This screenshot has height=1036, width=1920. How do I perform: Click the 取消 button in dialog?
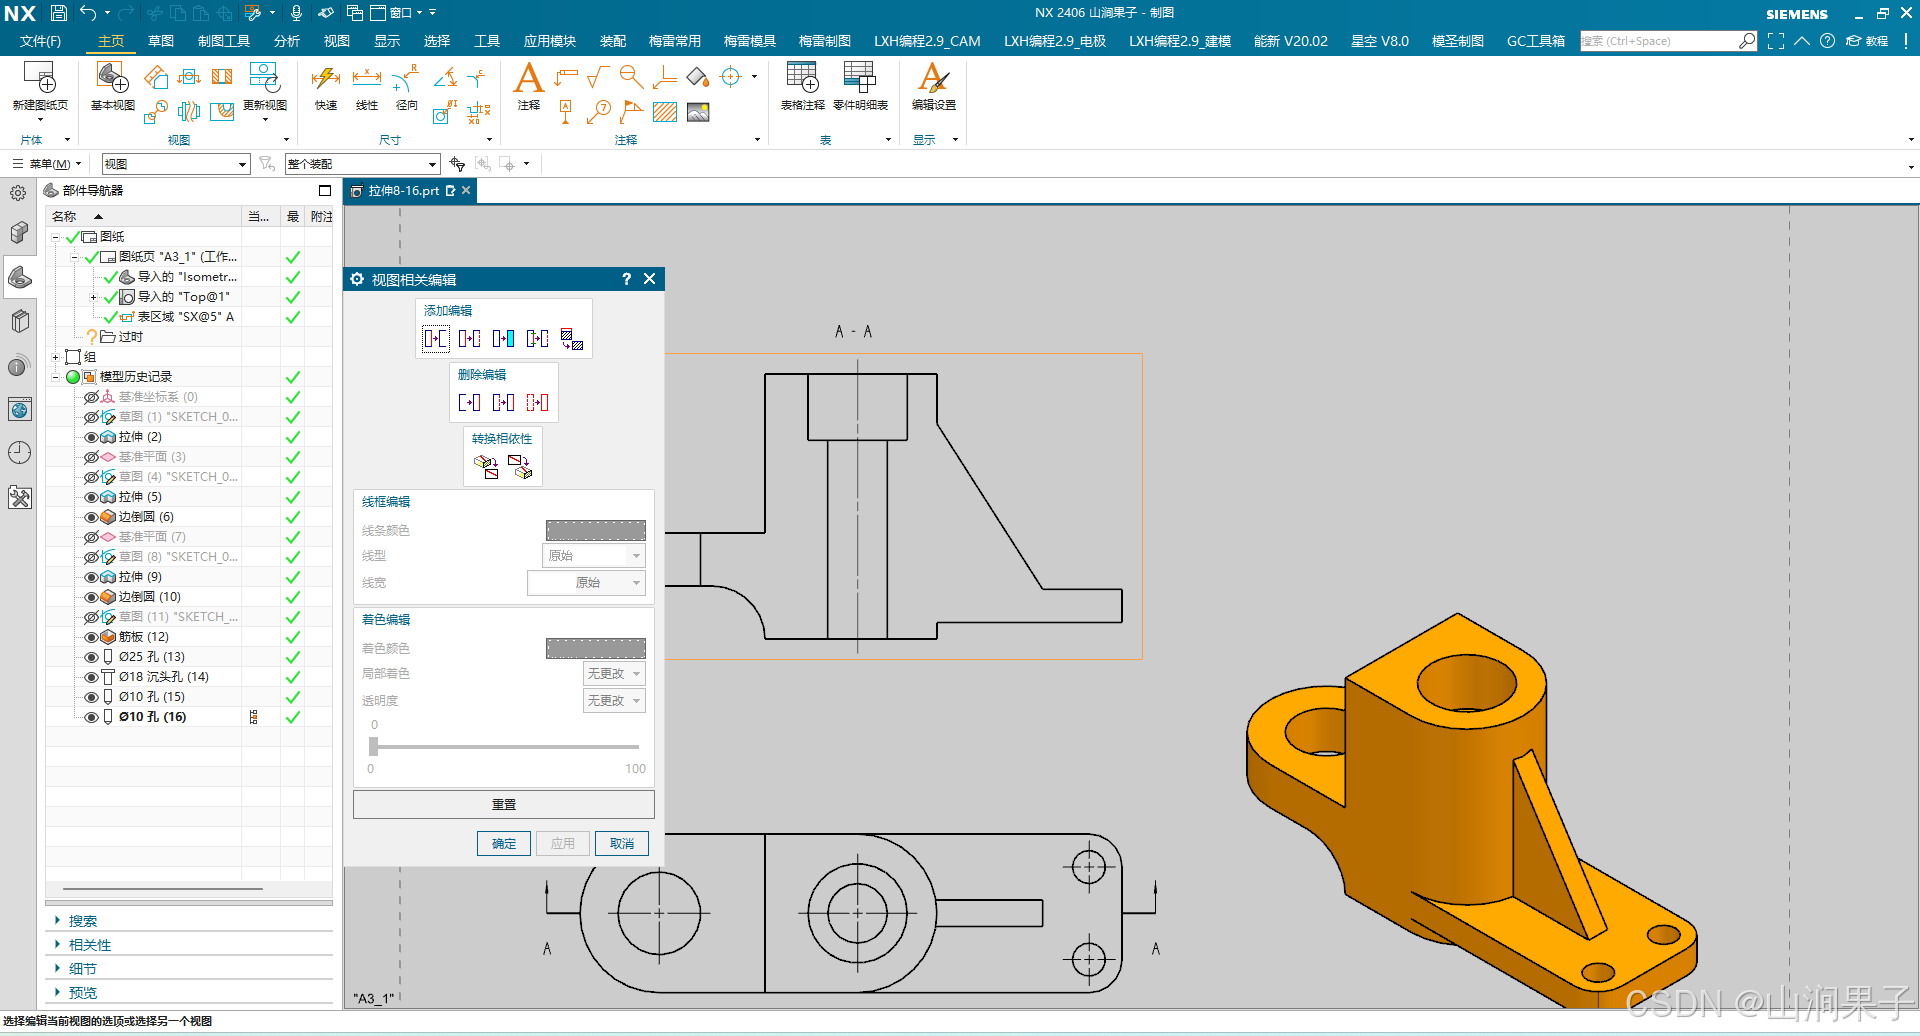click(622, 844)
